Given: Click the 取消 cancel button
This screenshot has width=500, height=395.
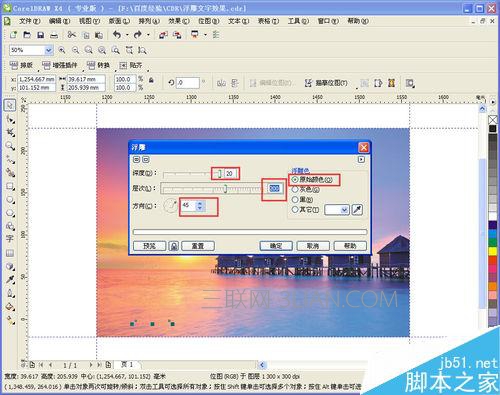Looking at the screenshot, I should pyautogui.click(x=313, y=246).
